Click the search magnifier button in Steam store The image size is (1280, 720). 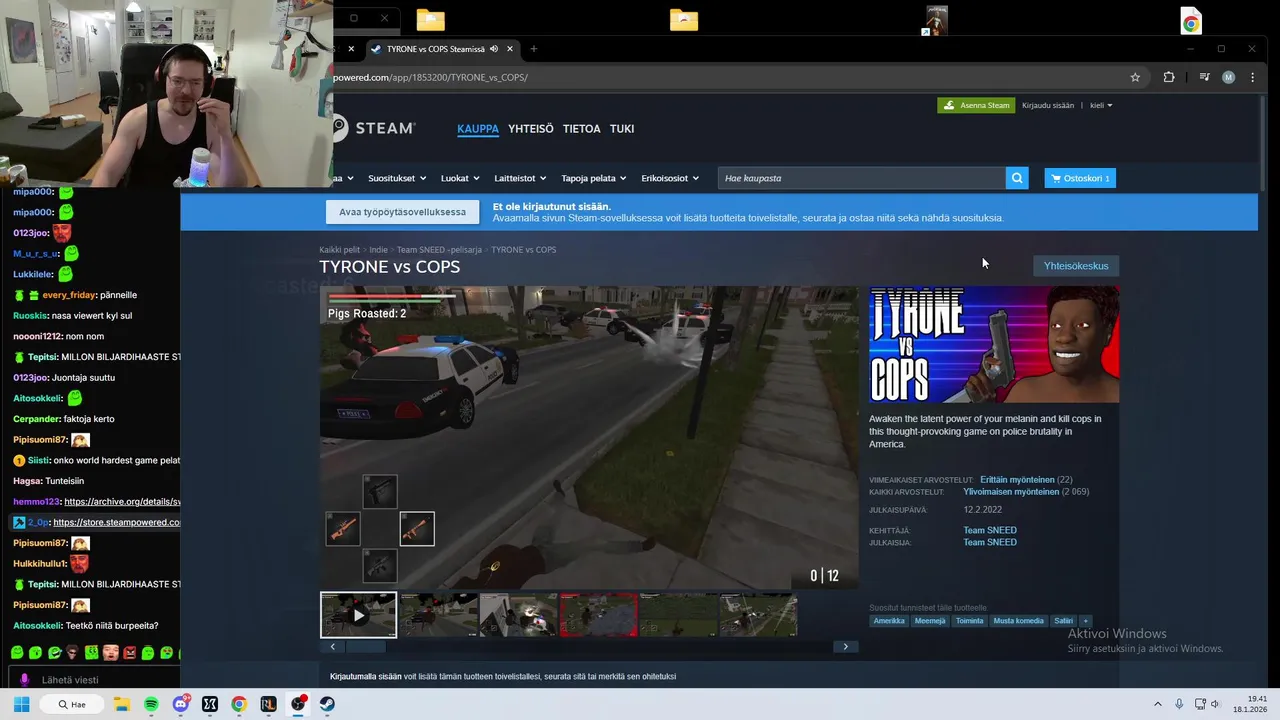[1017, 178]
